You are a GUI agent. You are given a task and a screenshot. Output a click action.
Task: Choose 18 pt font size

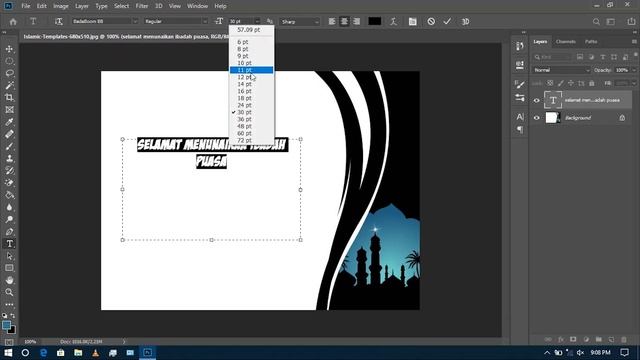tap(251, 98)
